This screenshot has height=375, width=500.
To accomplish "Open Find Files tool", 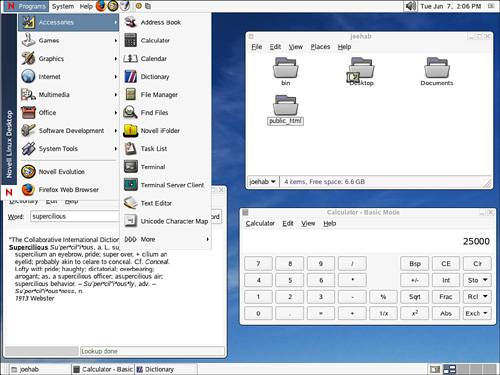I will click(166, 113).
